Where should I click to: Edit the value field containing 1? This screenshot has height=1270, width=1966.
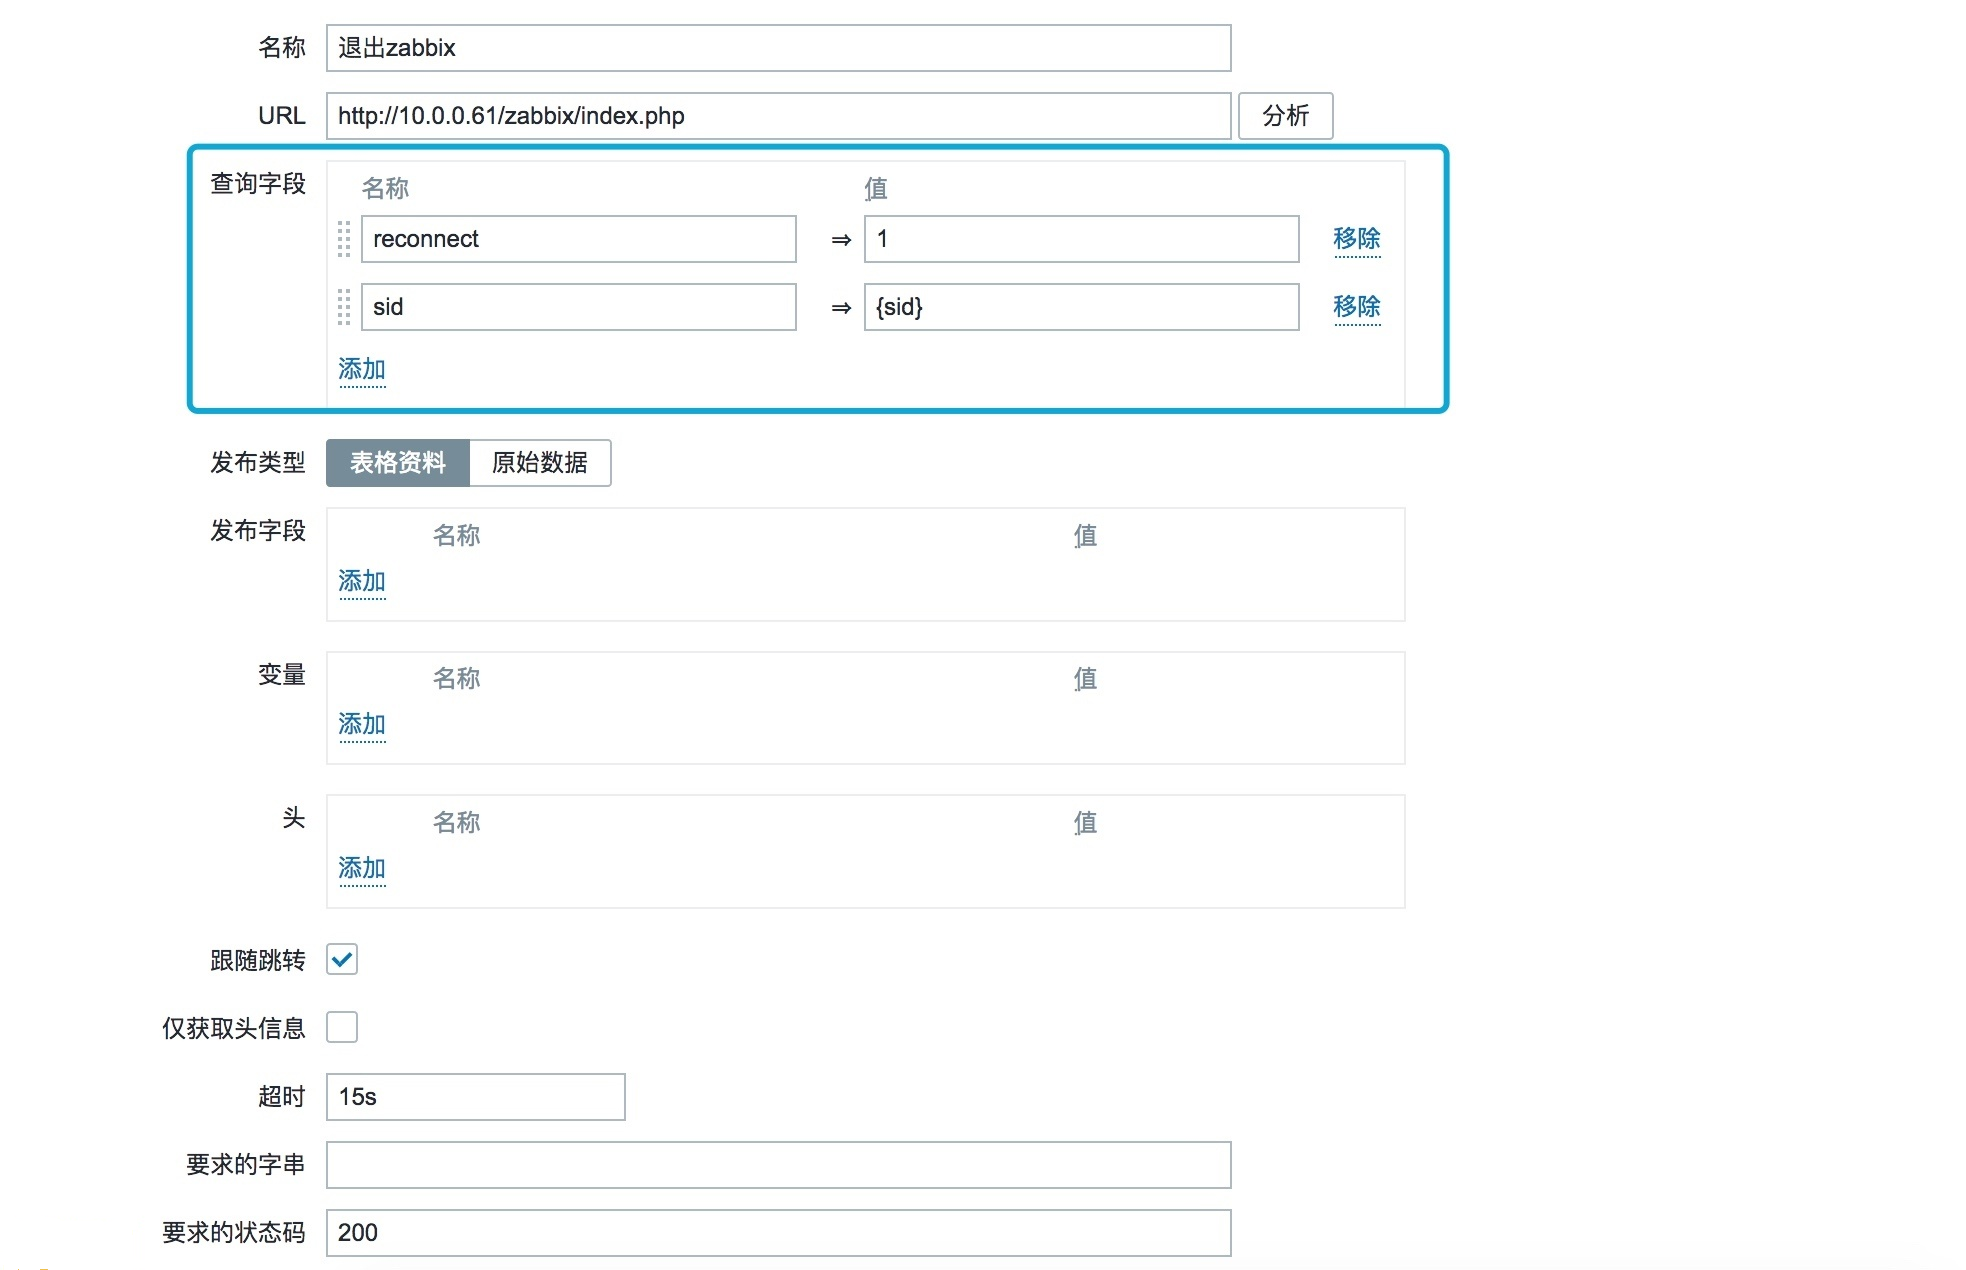pos(1082,239)
